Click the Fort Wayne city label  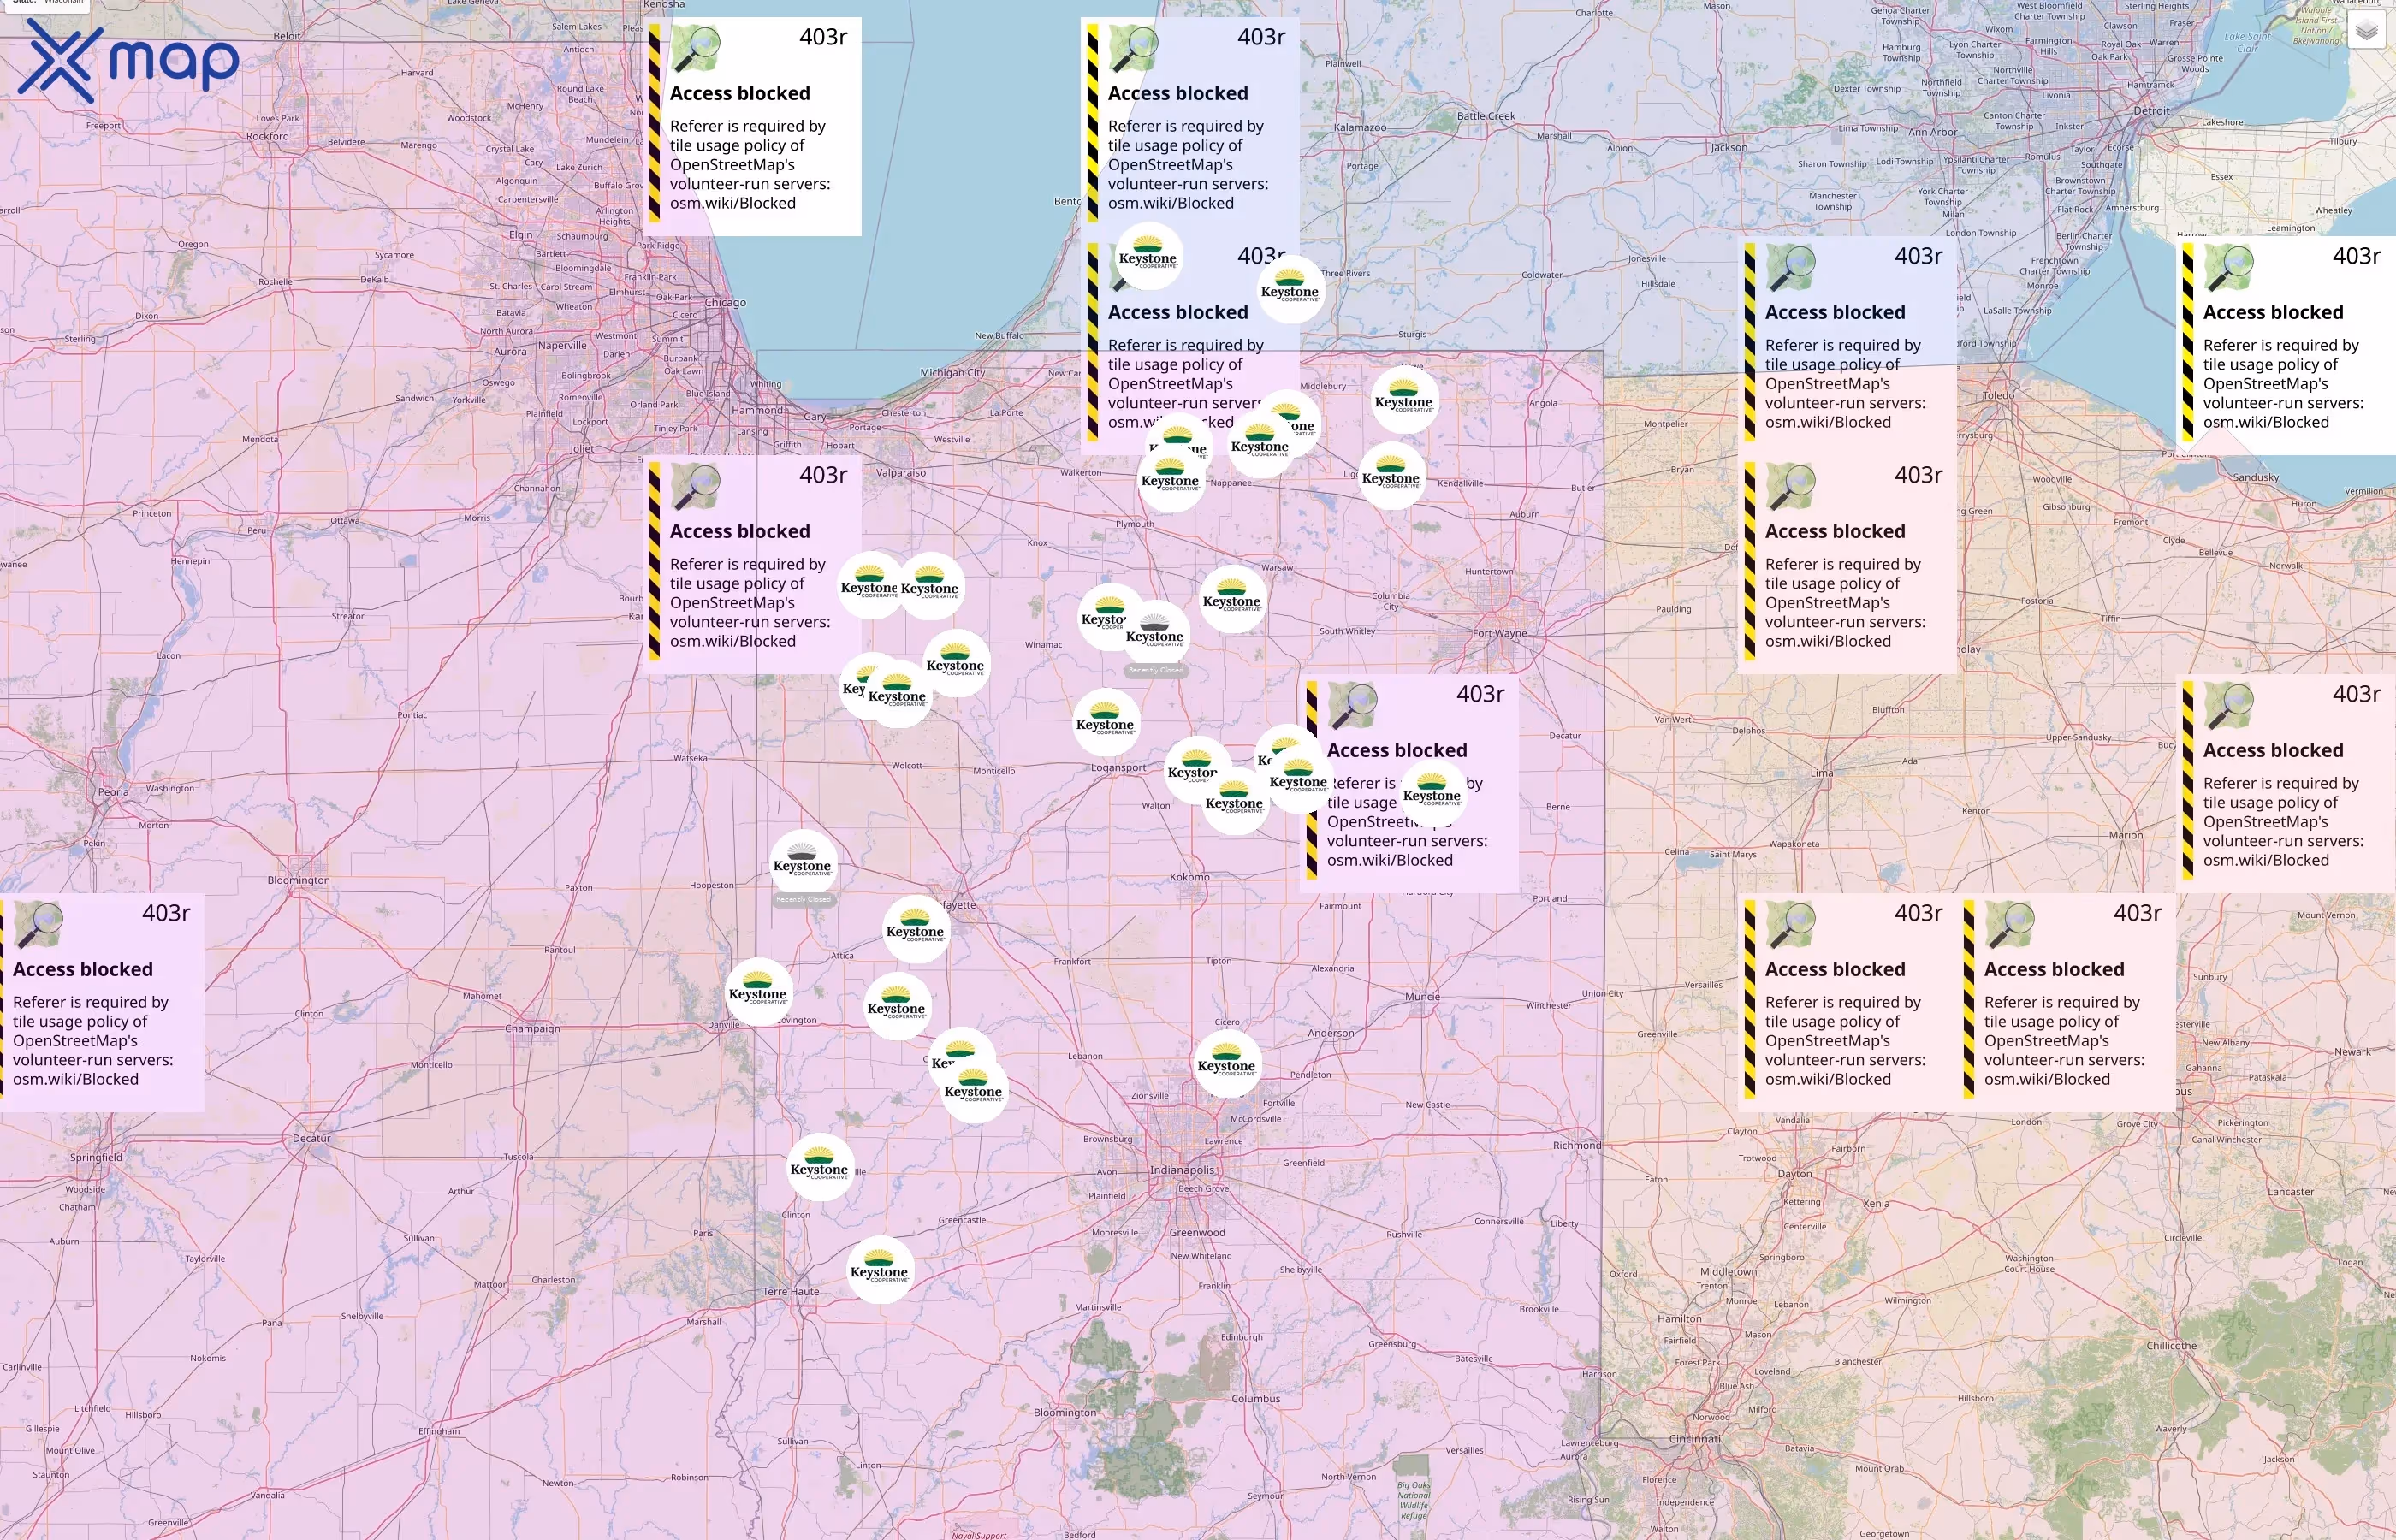(x=1499, y=633)
